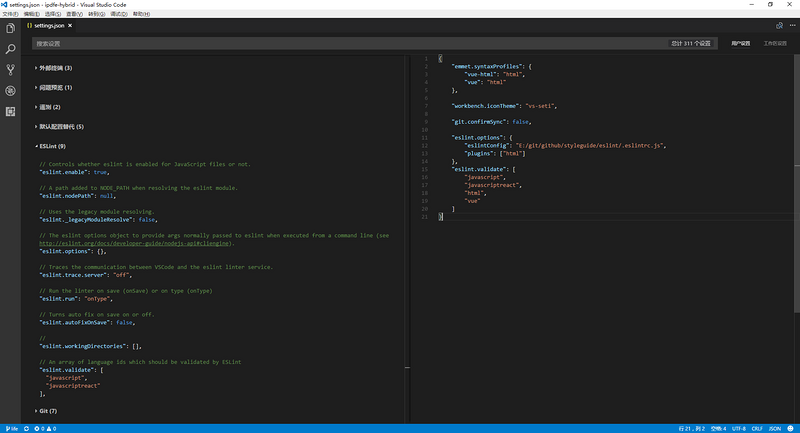This screenshot has height=433, width=800.
Task: Expand the 外部终端 (3) settings group
Action: coord(53,68)
